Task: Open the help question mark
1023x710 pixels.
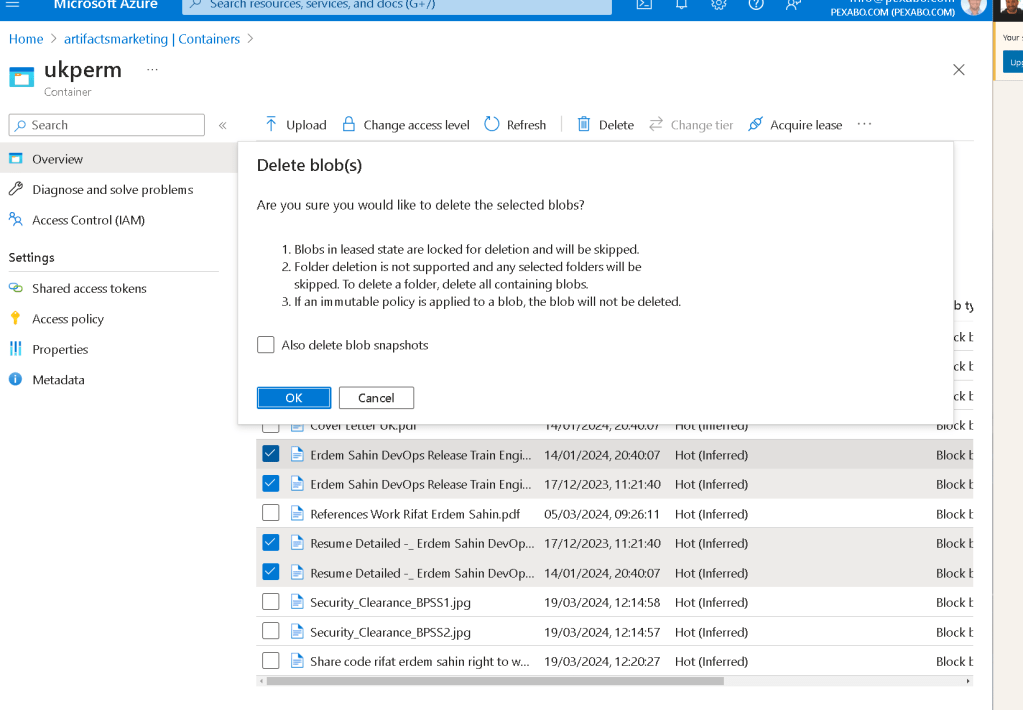Action: point(756,4)
